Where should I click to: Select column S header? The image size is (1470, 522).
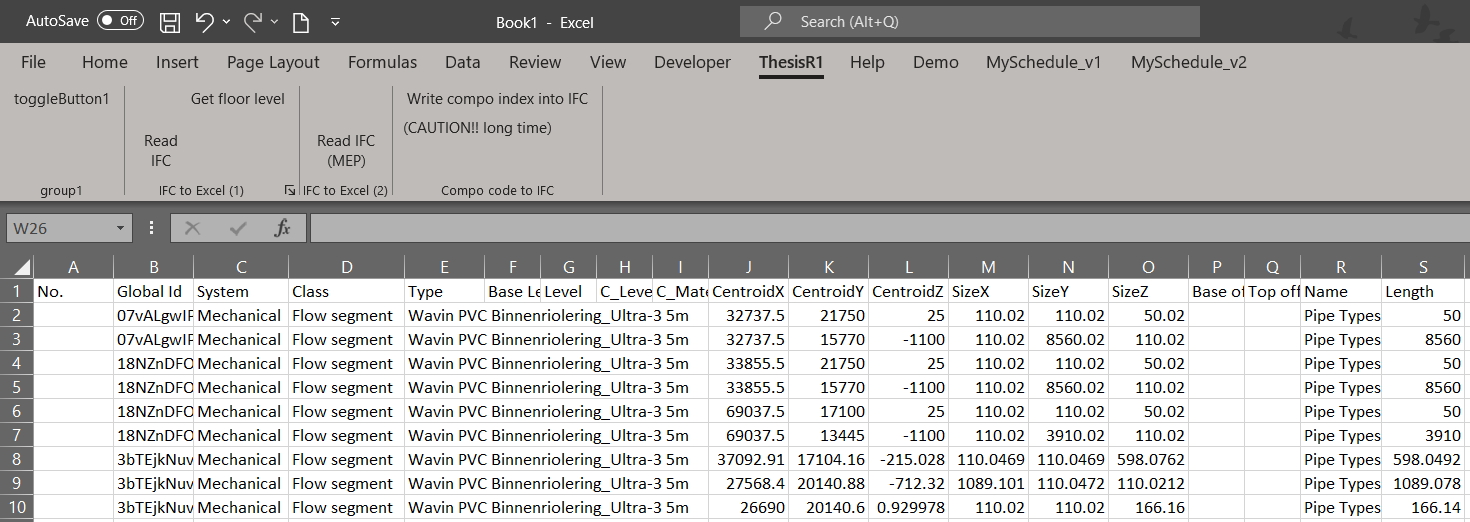click(1422, 267)
